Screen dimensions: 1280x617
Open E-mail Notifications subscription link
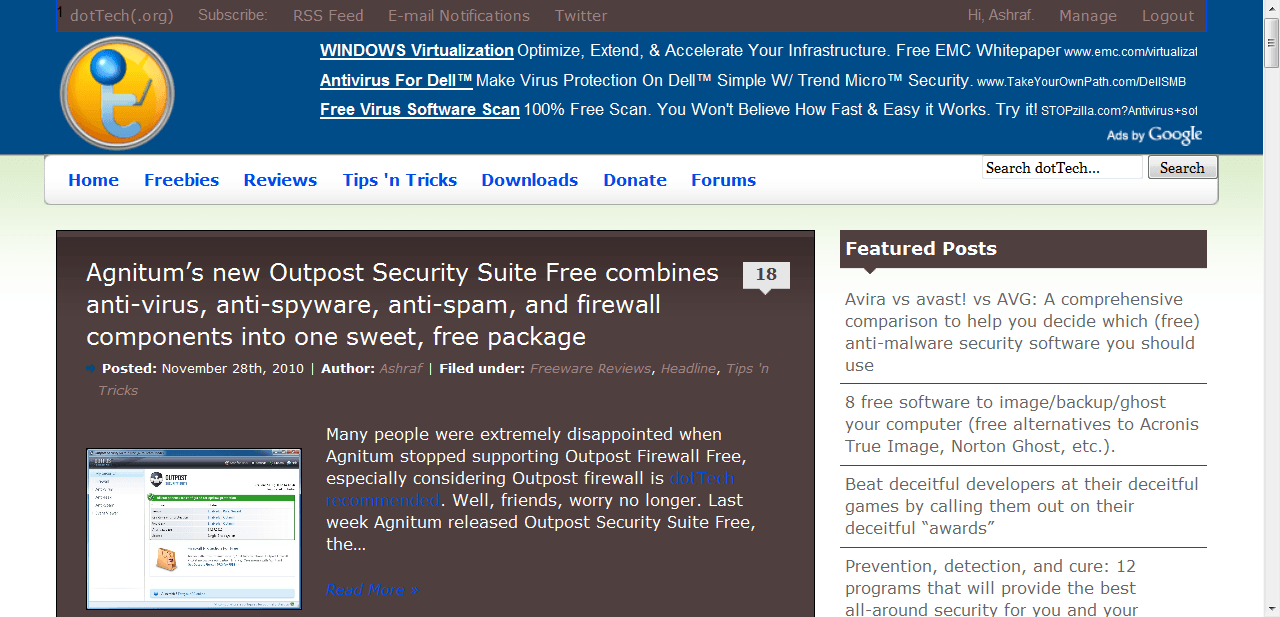(459, 15)
